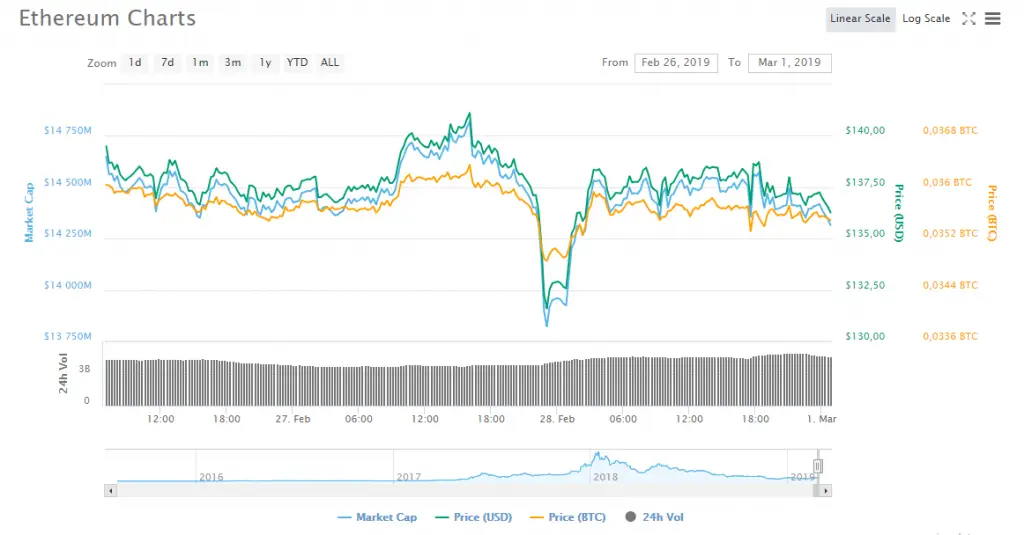1024x535 pixels.
Task: Toggle the 24h Vol legend dot
Action: coord(630,517)
